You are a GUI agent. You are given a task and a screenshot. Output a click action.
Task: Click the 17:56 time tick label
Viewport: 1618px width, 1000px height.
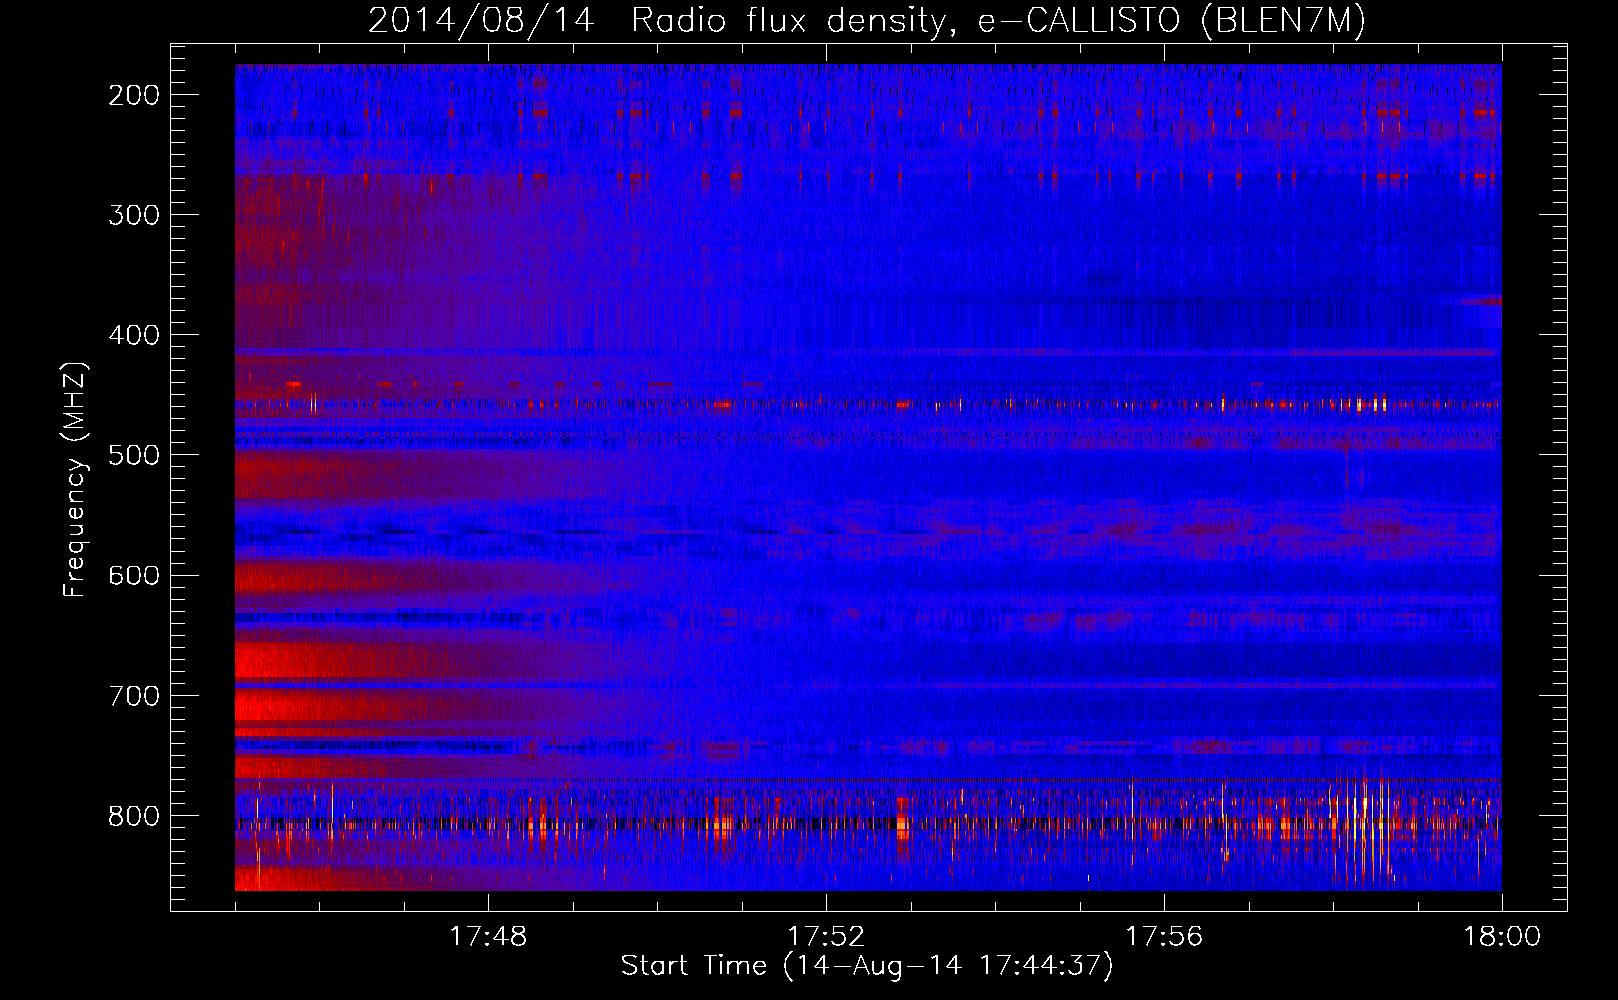(1164, 937)
